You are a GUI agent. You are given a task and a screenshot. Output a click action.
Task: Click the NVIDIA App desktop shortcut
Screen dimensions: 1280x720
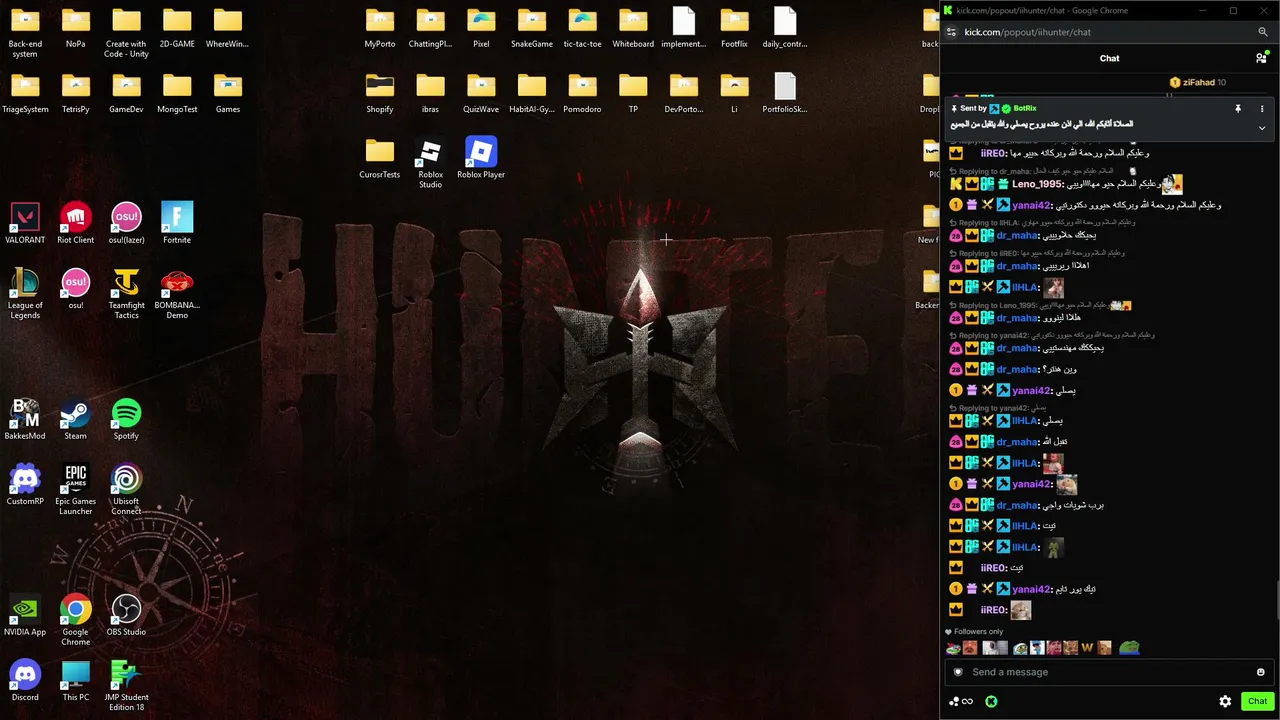click(25, 616)
